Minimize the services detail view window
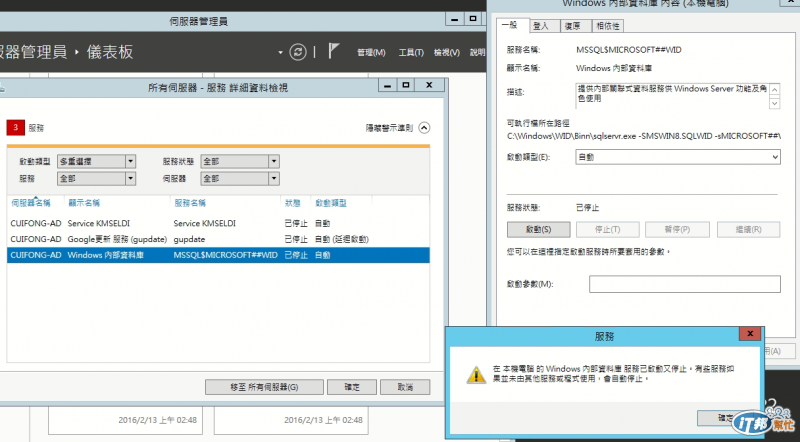Screen dimensions: 800x442 click(x=387, y=85)
